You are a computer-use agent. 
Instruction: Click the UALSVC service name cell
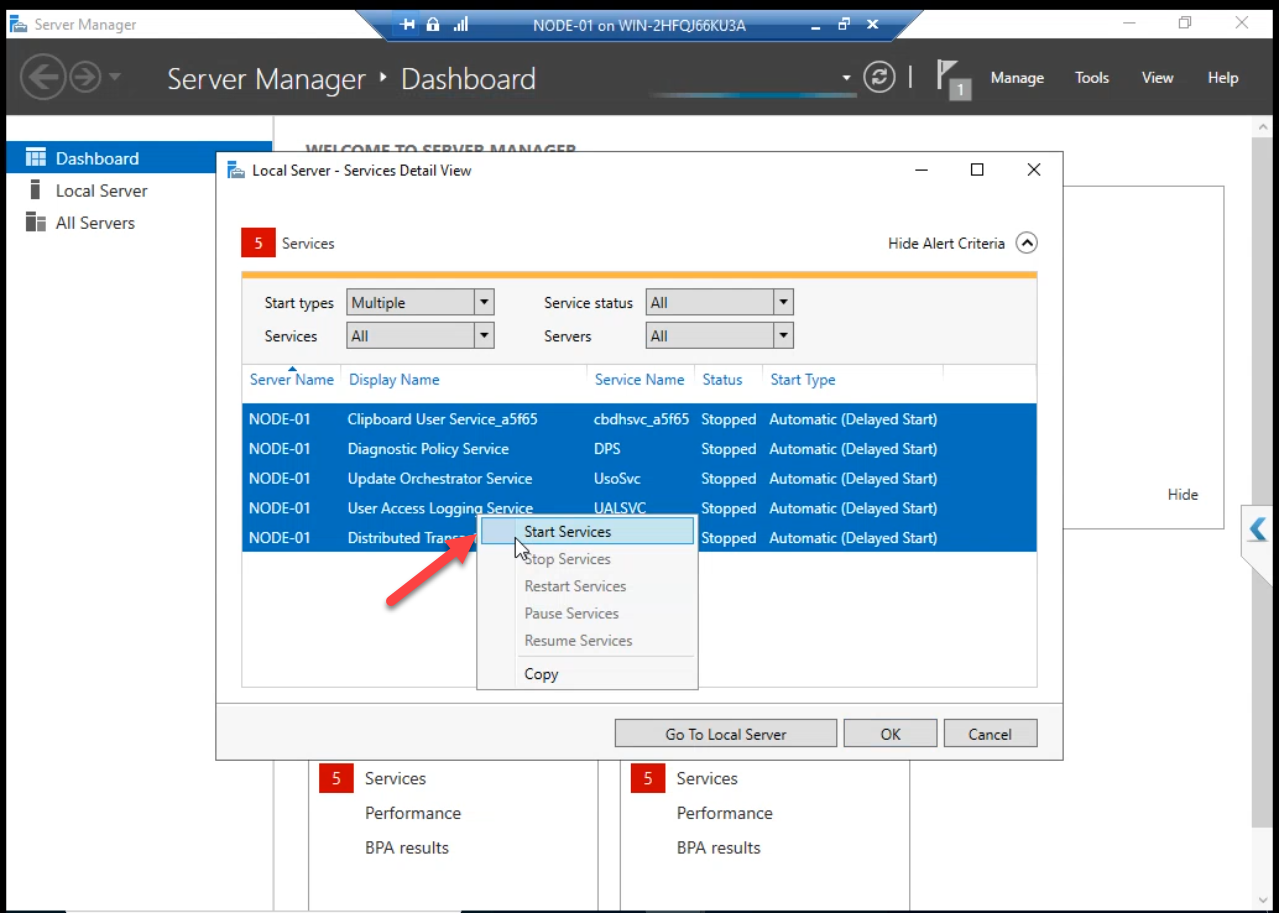(x=619, y=508)
